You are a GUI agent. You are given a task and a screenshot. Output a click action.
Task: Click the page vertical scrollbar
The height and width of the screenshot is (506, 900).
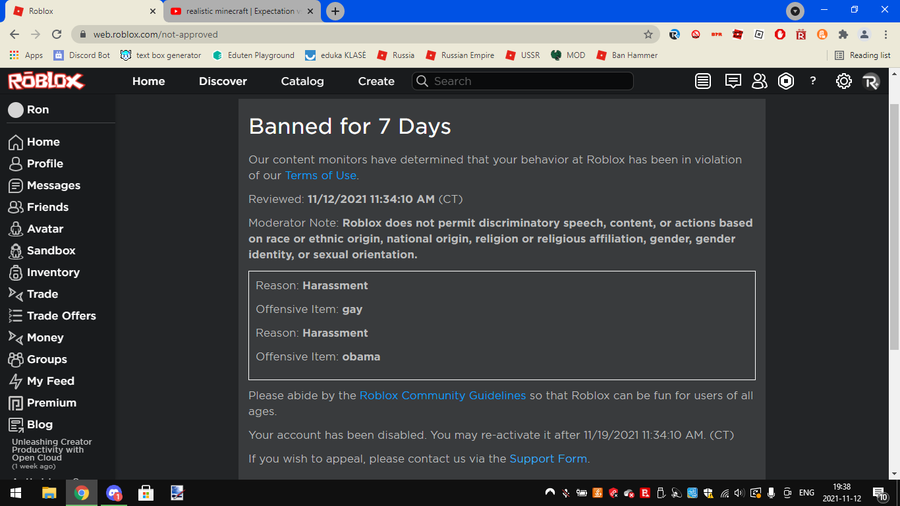[894, 227]
